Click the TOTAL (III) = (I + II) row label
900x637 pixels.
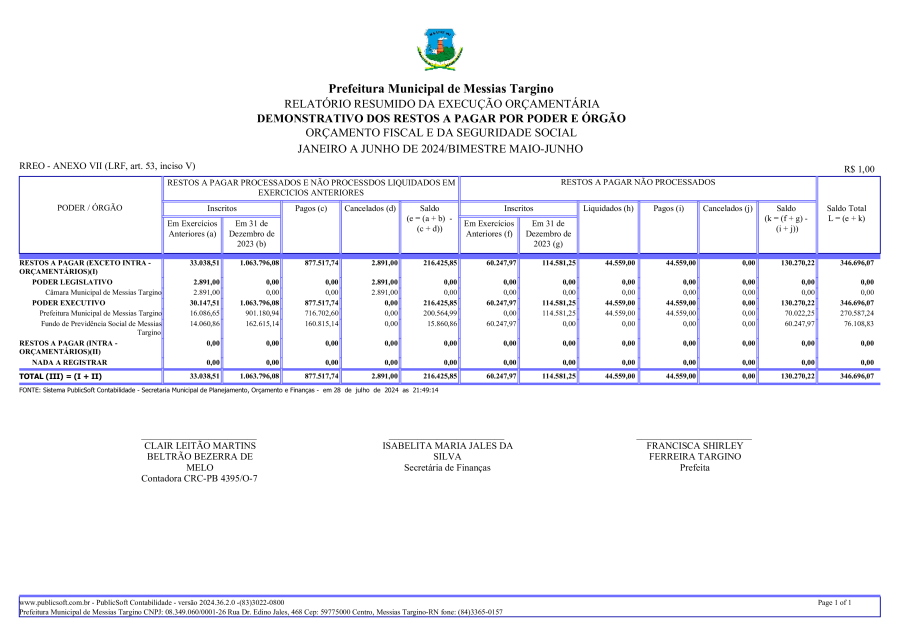pyautogui.click(x=61, y=376)
